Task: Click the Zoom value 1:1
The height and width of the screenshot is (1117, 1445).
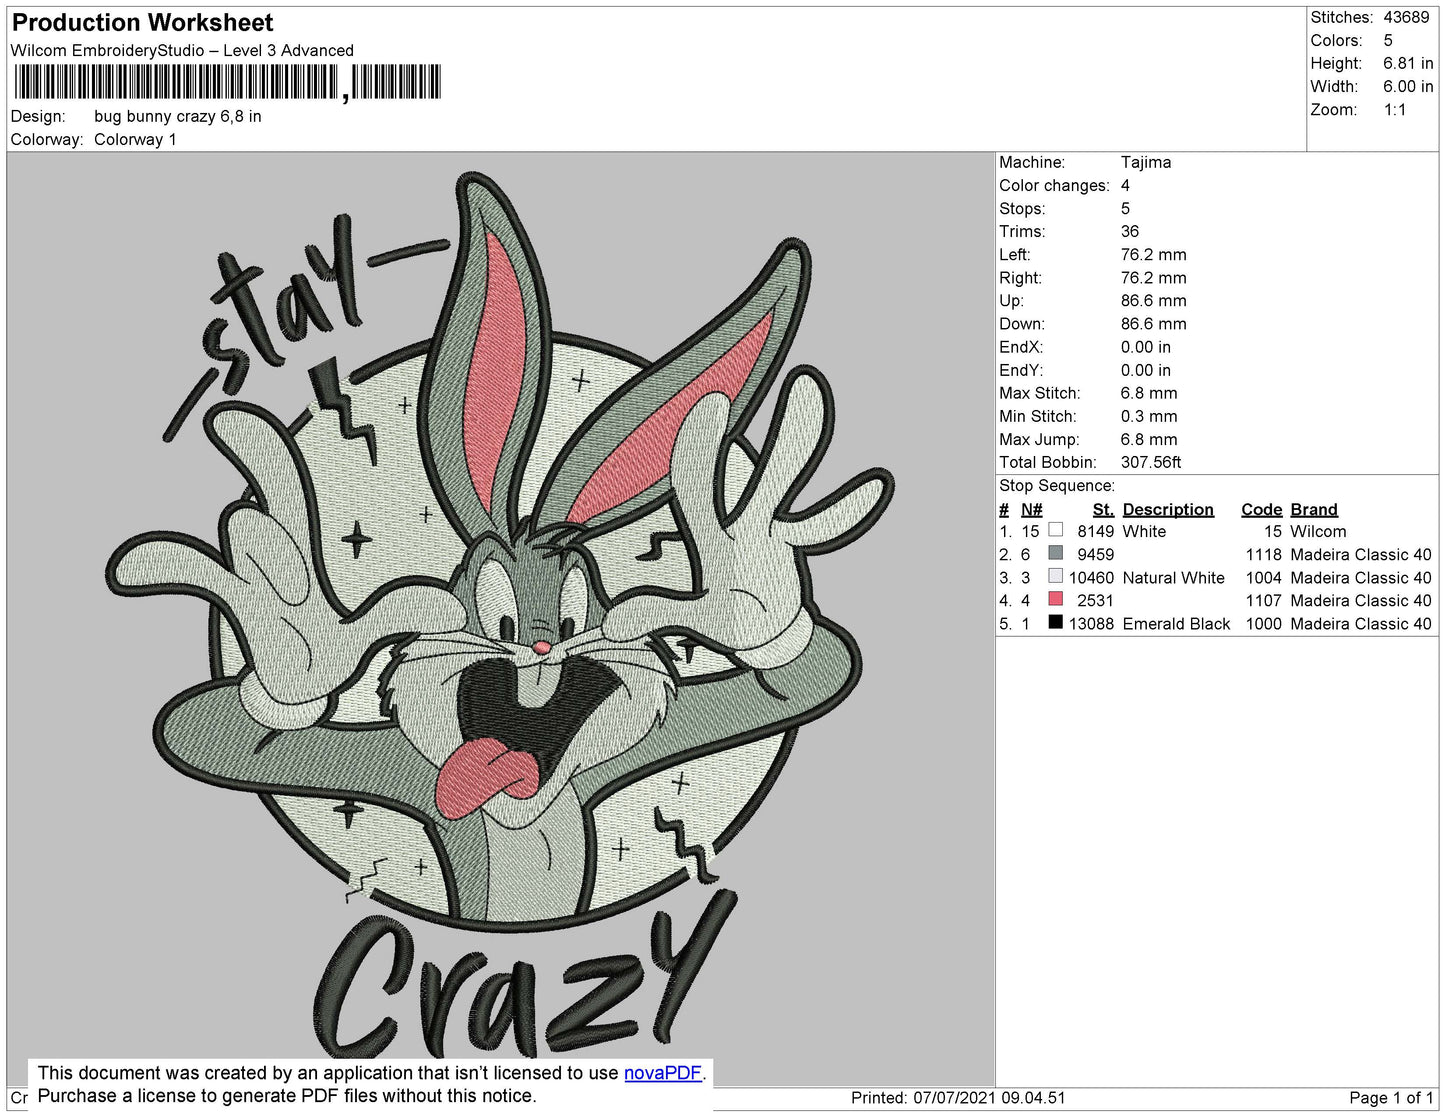Action: pos(1395,110)
